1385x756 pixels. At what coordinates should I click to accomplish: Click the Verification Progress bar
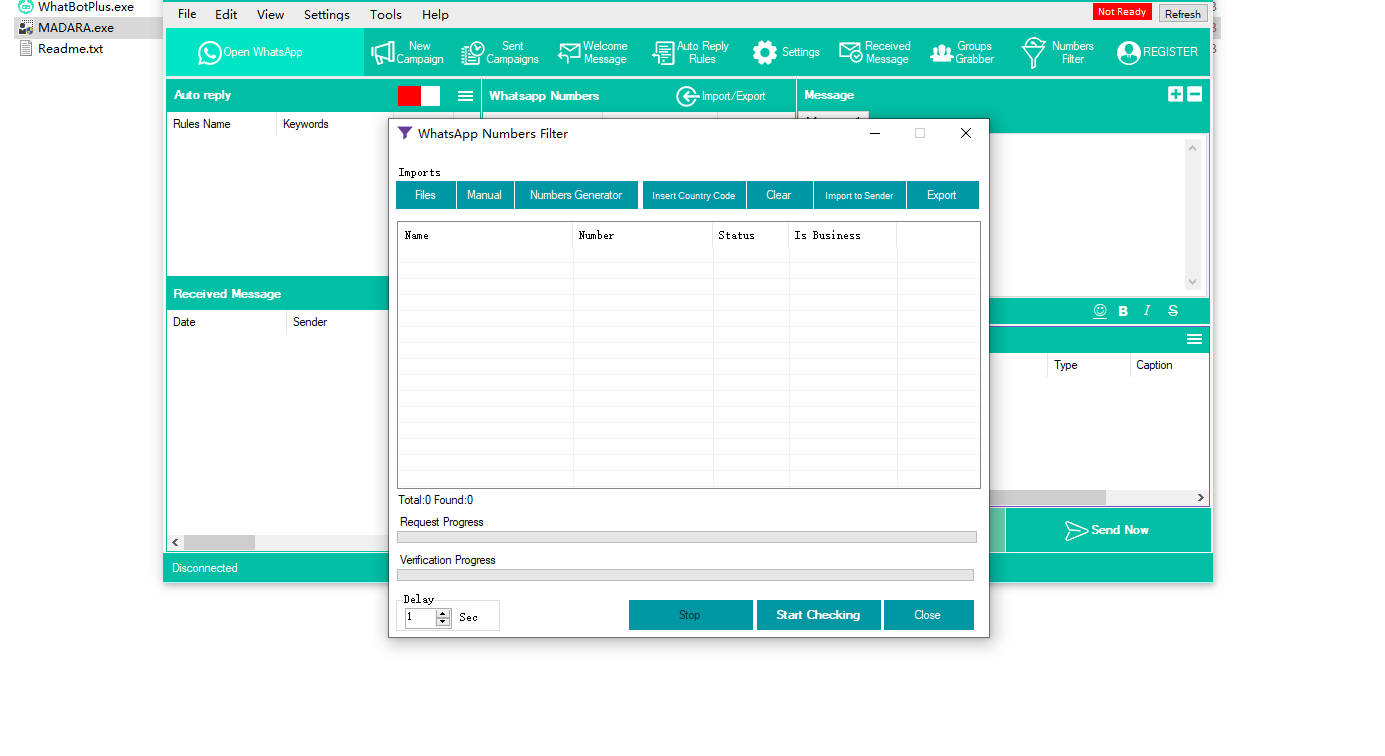pyautogui.click(x=685, y=575)
